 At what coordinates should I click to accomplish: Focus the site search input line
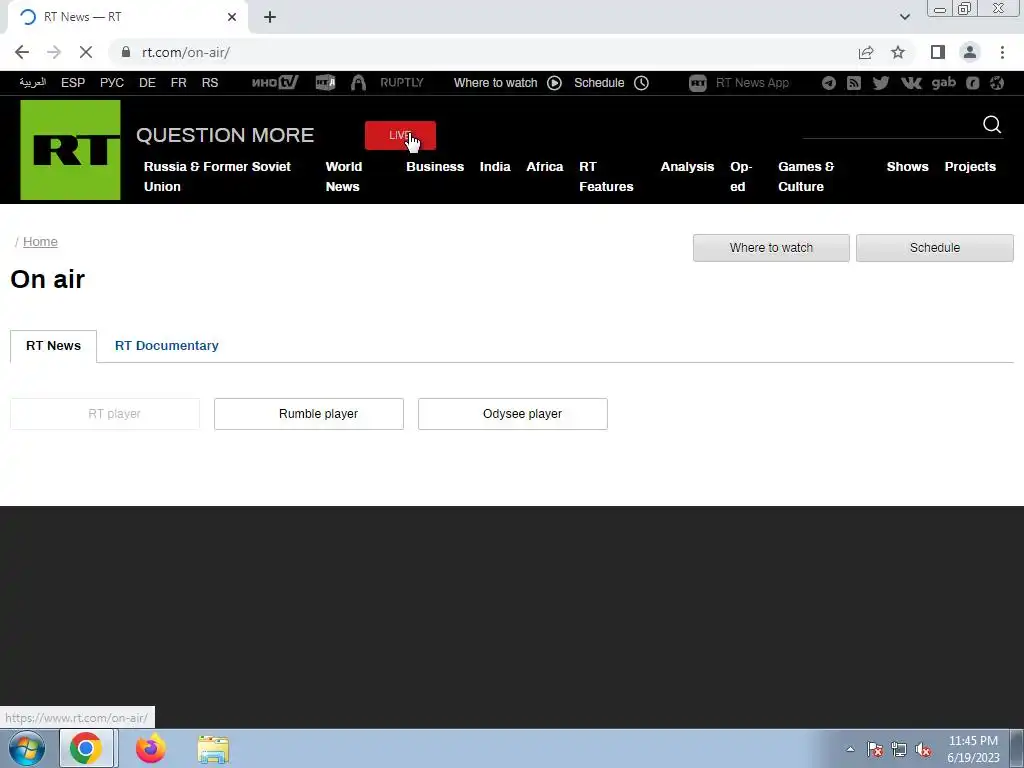coord(890,126)
